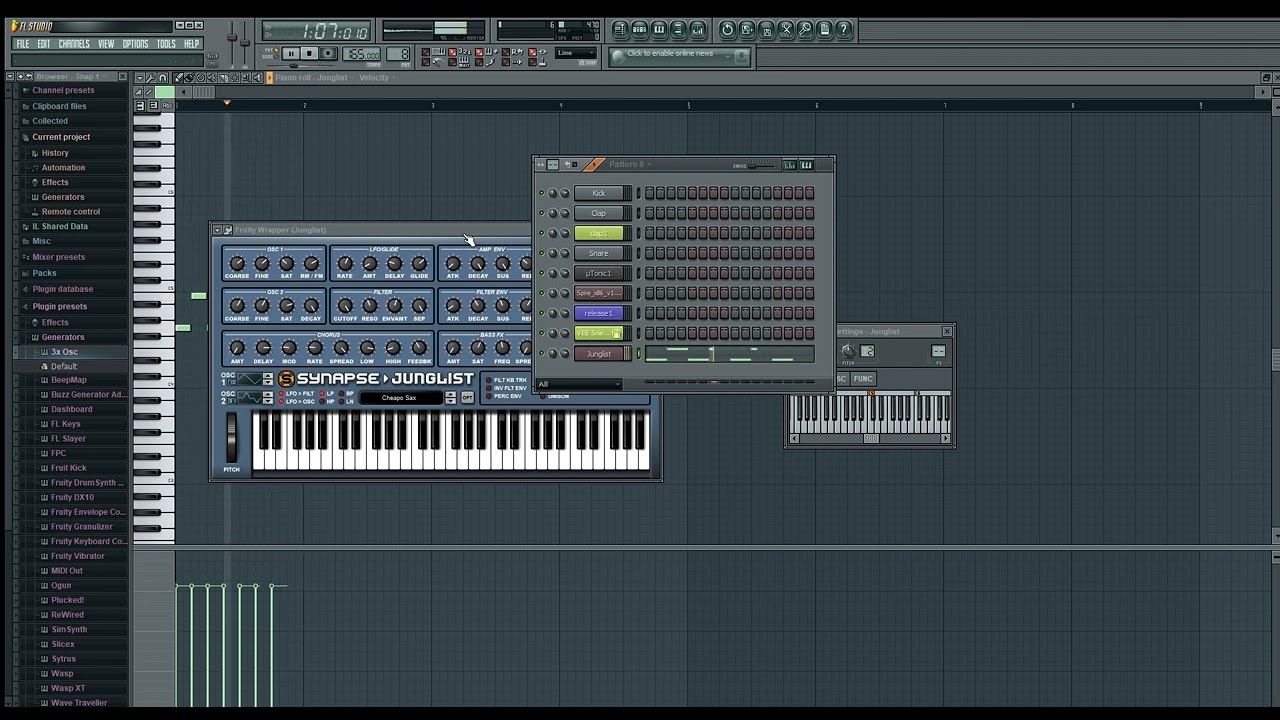Click the Junglist settings keyboard horizontal scrollbar
This screenshot has height=720, width=1280.
click(x=870, y=438)
